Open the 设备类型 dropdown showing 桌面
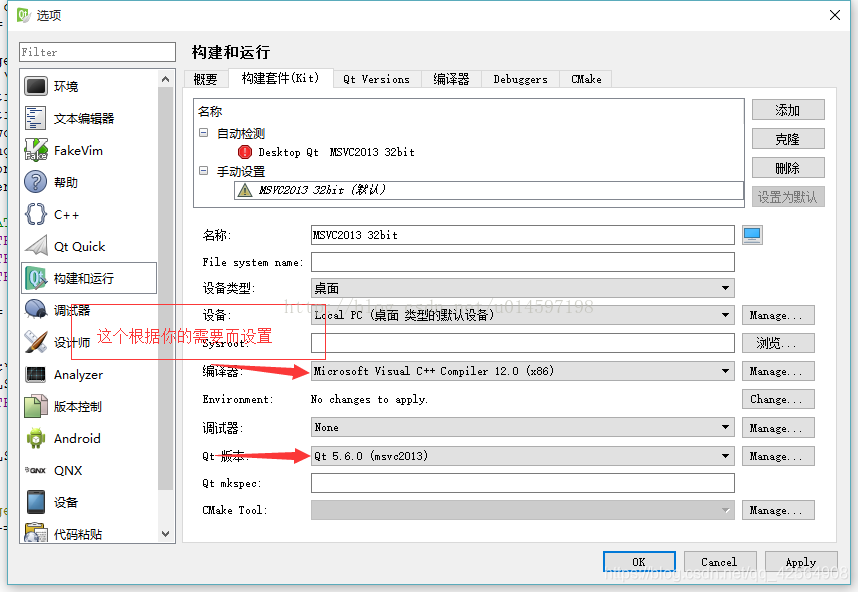 (523, 288)
